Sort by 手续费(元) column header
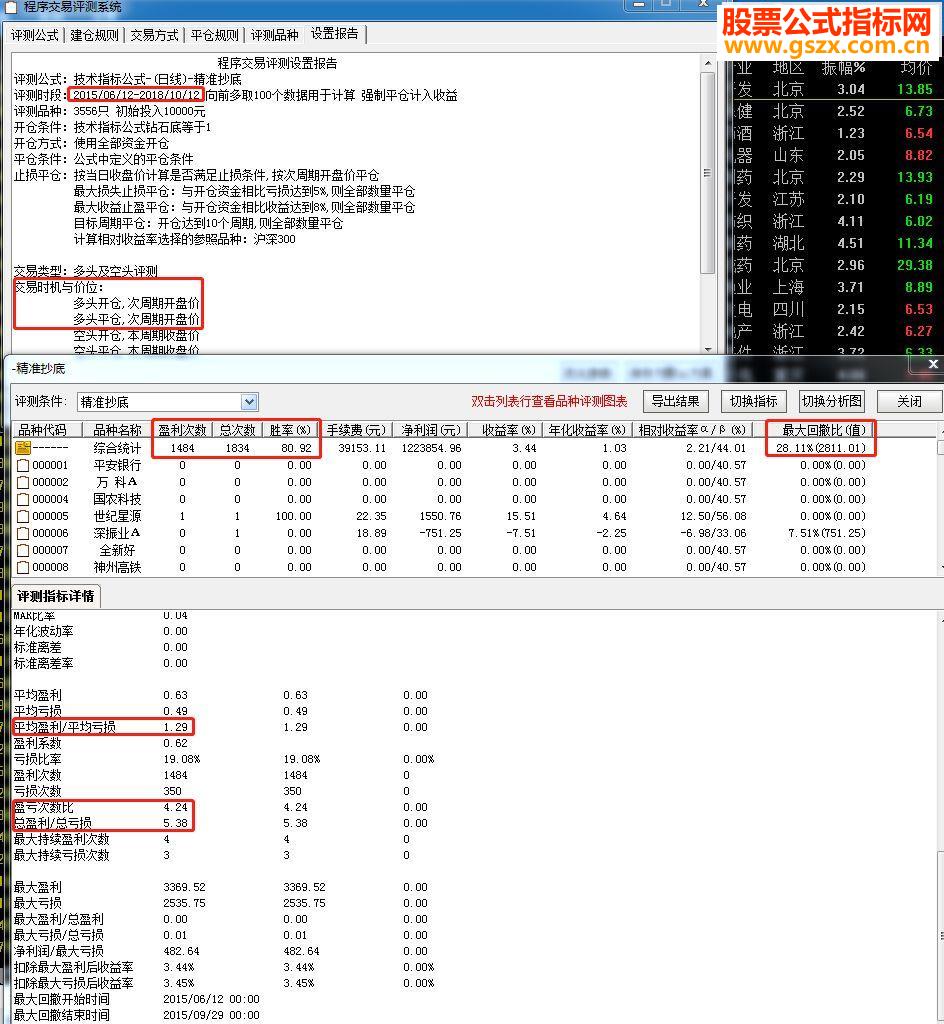 point(356,430)
